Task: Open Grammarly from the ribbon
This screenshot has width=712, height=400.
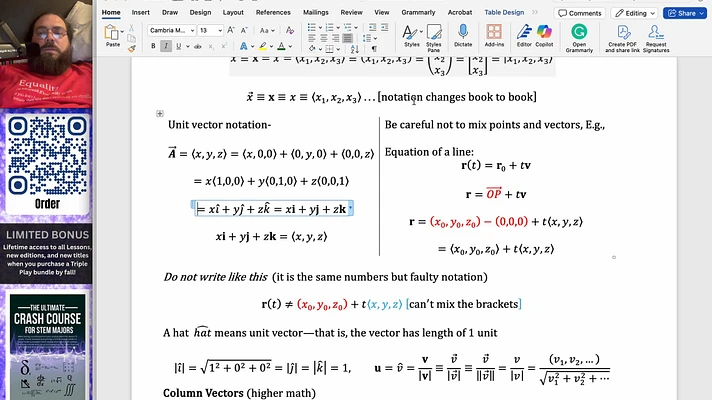Action: 579,38
